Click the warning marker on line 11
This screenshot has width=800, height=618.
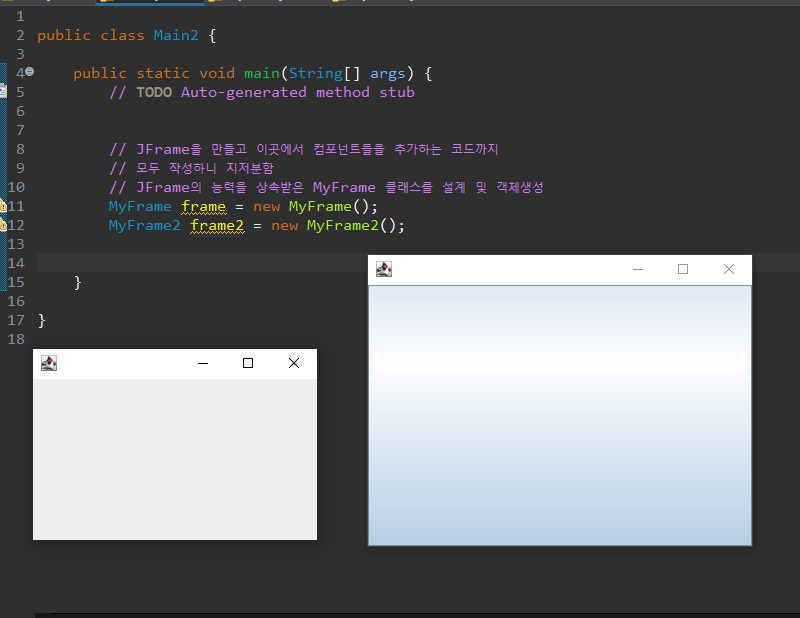tap(3, 206)
